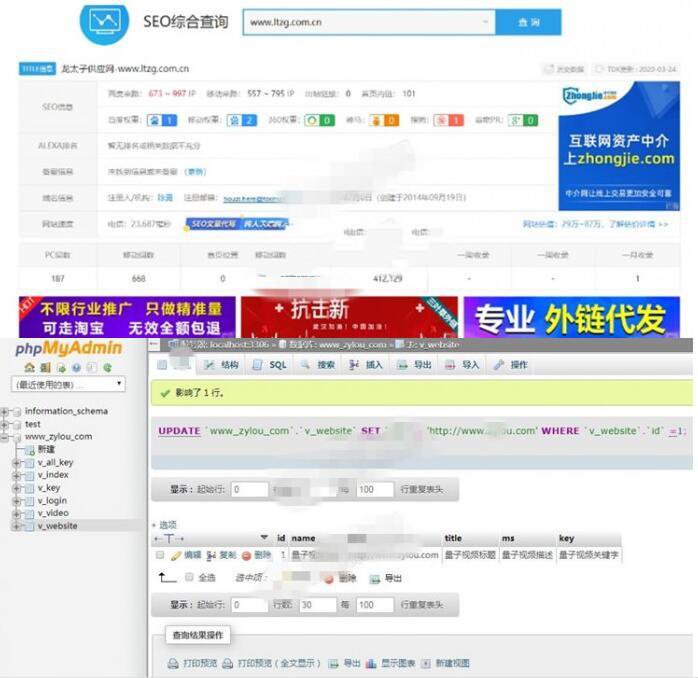Switch to the 导入 tab
Screen dimensions: 698x678
(x=463, y=365)
